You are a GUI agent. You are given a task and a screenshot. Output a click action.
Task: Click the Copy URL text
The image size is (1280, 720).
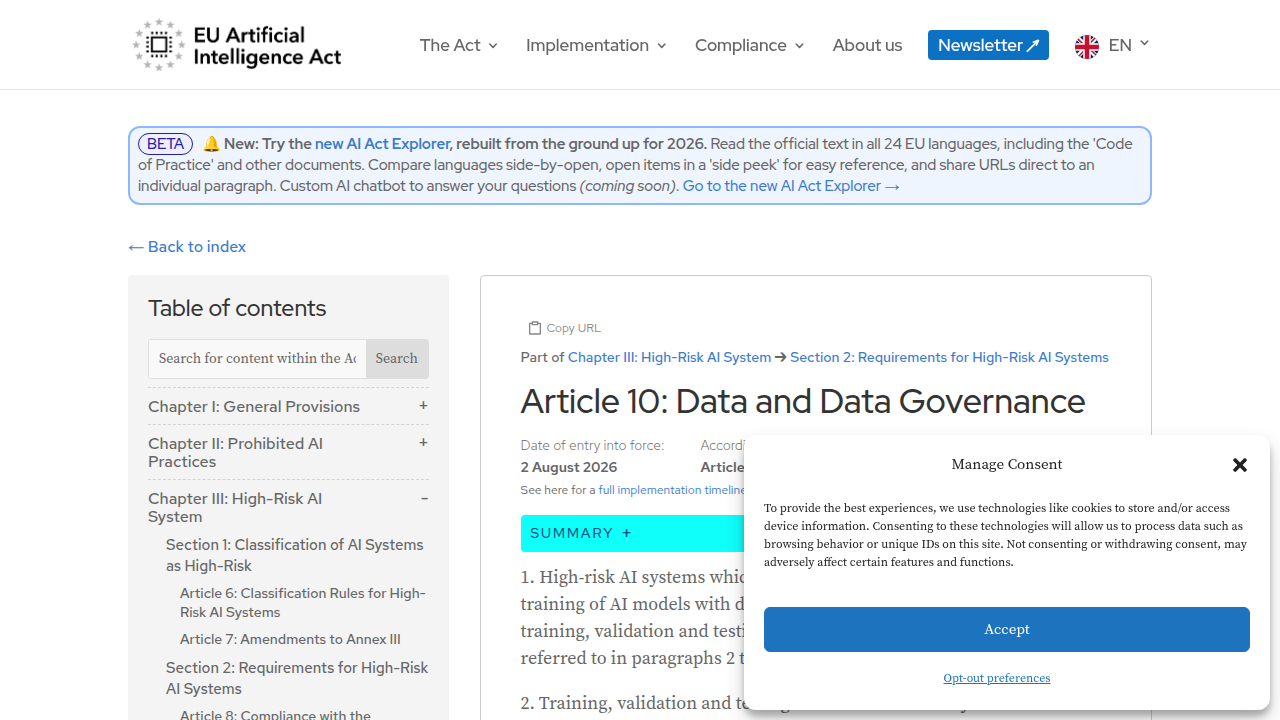(x=574, y=328)
